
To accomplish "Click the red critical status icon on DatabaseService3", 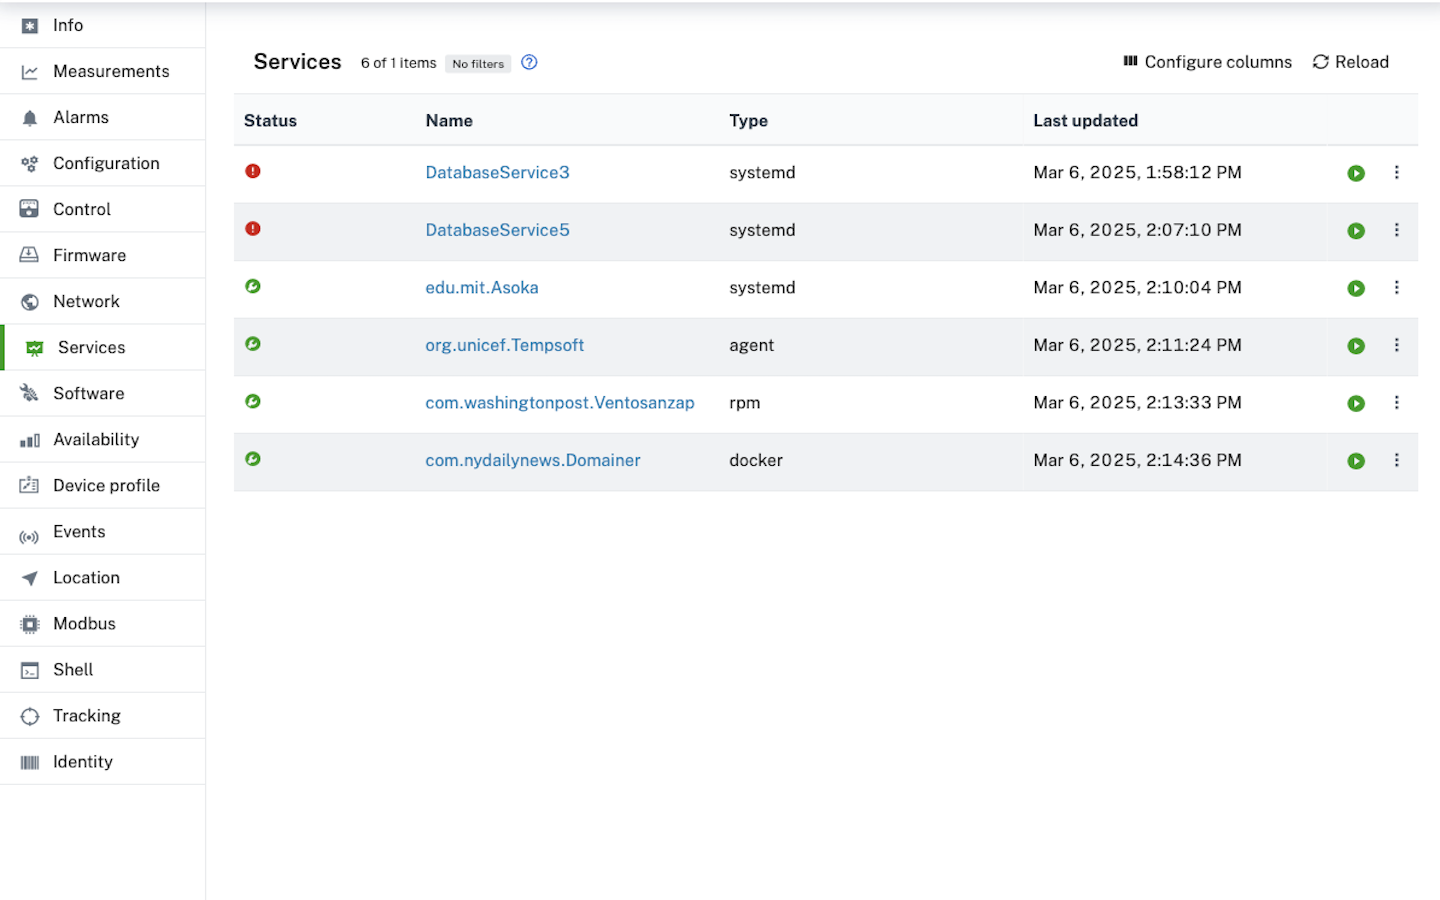I will point(252,171).
